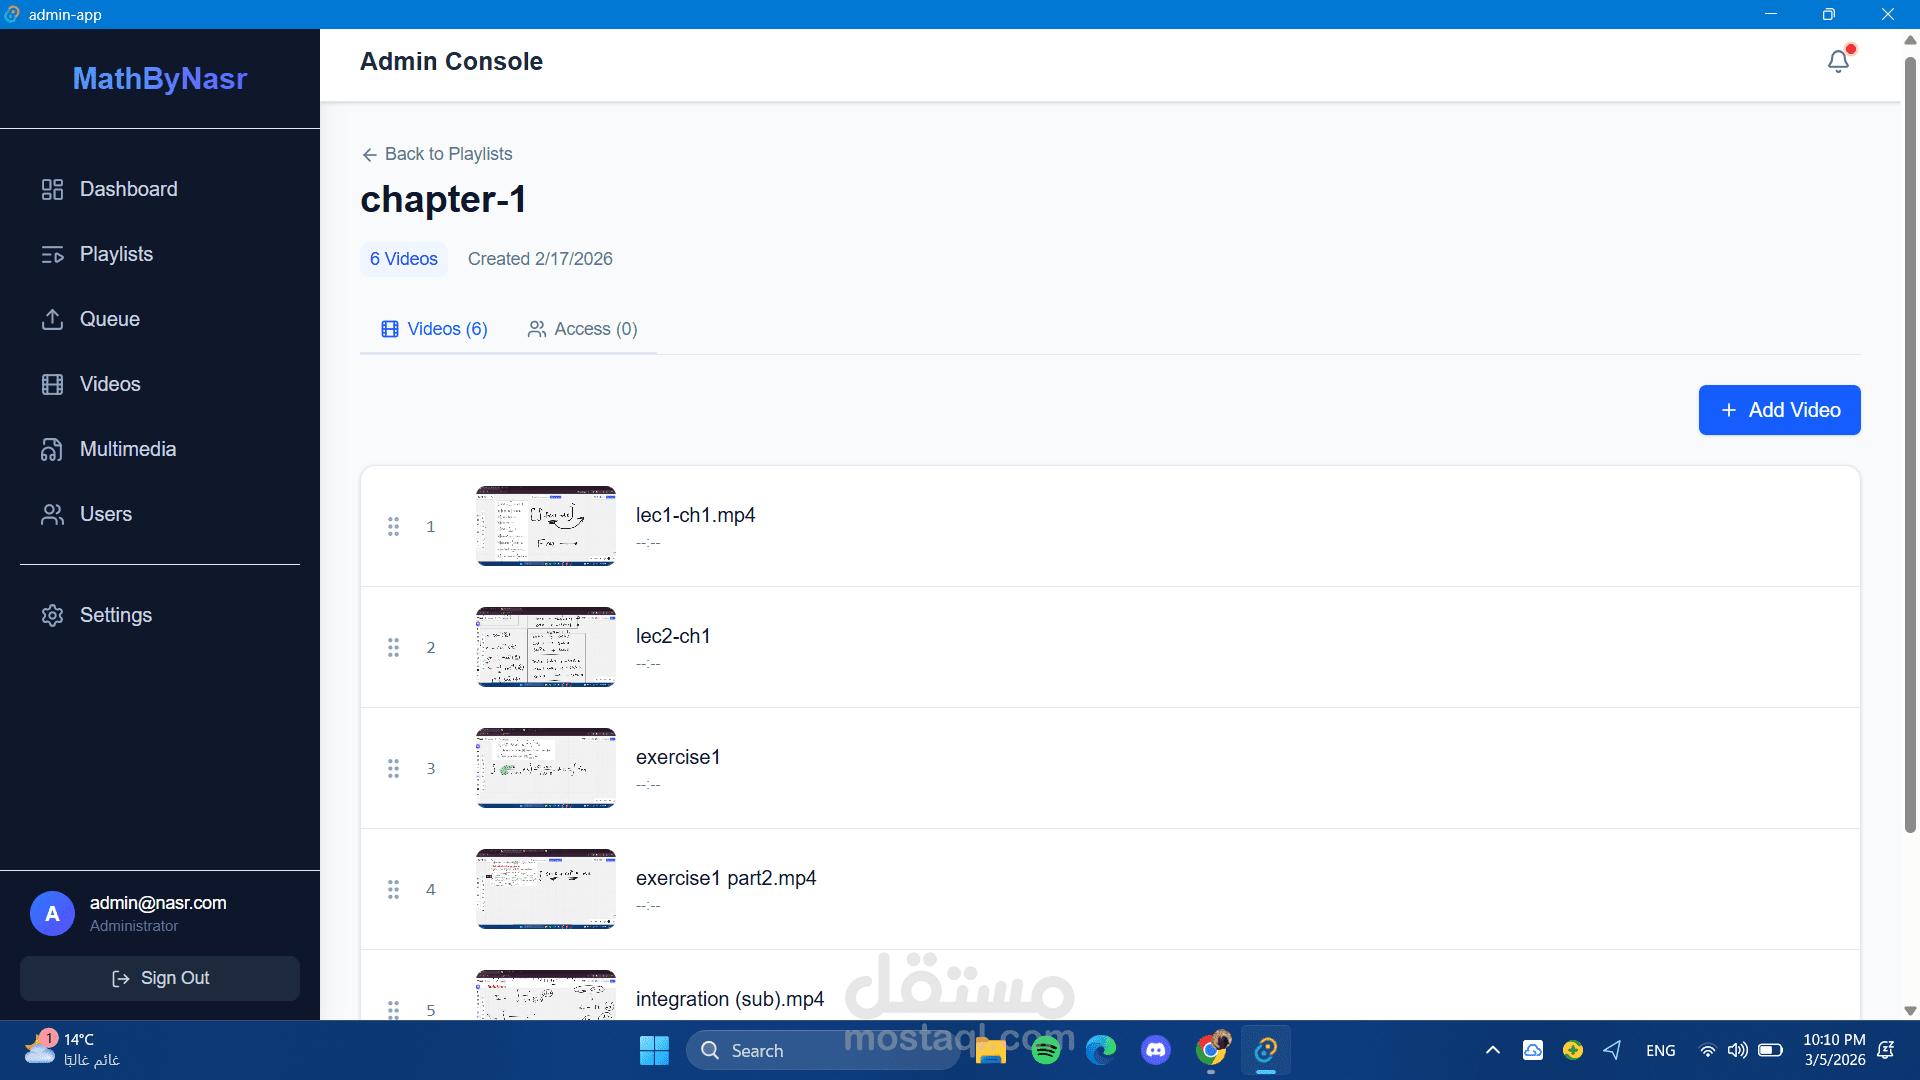Open the notifications bell icon

[x=1838, y=62]
